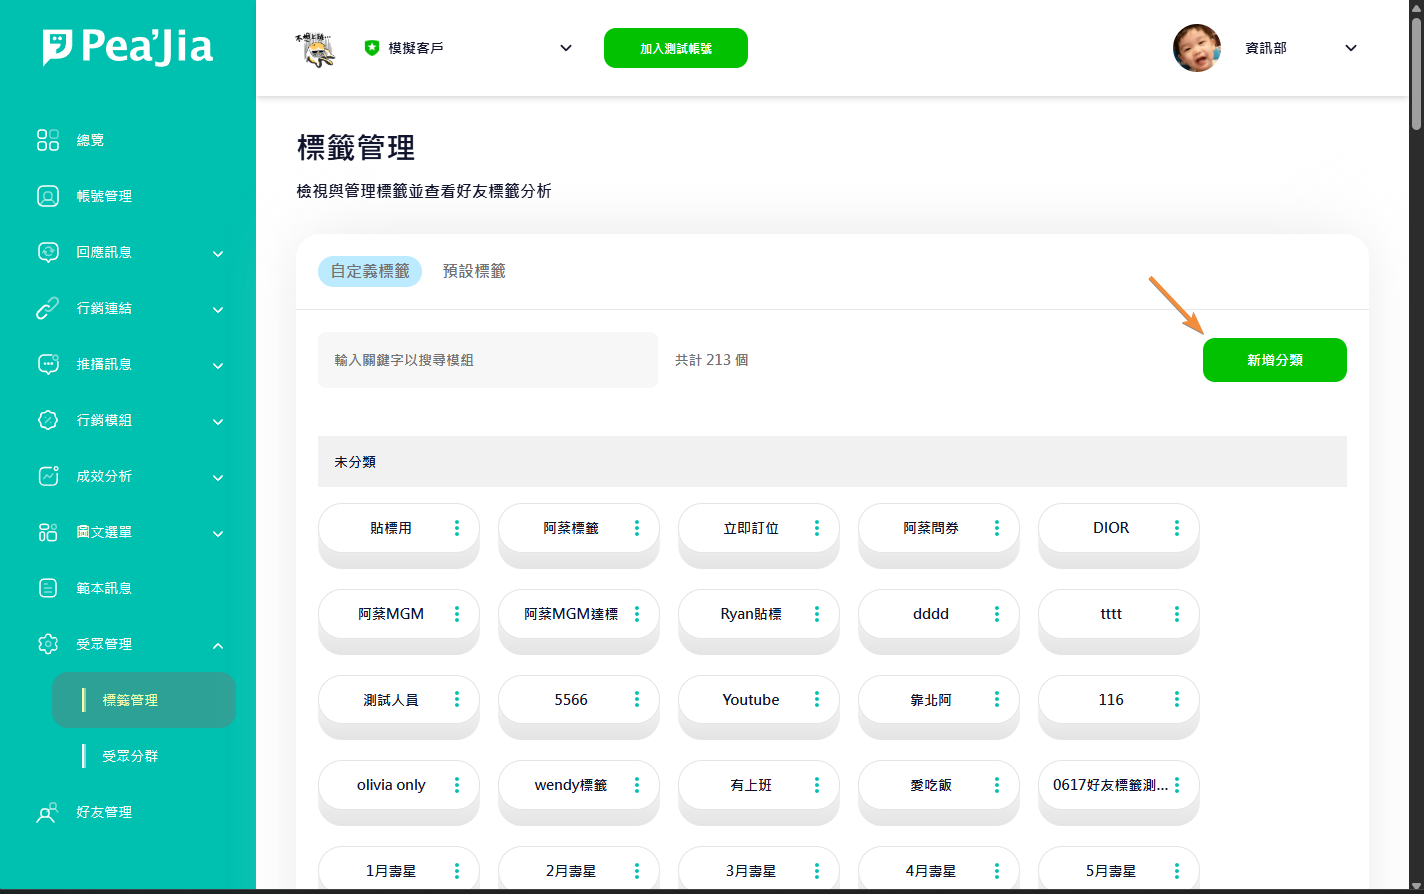
Task: Open the 資訊部 user dropdown
Action: [x=1350, y=48]
